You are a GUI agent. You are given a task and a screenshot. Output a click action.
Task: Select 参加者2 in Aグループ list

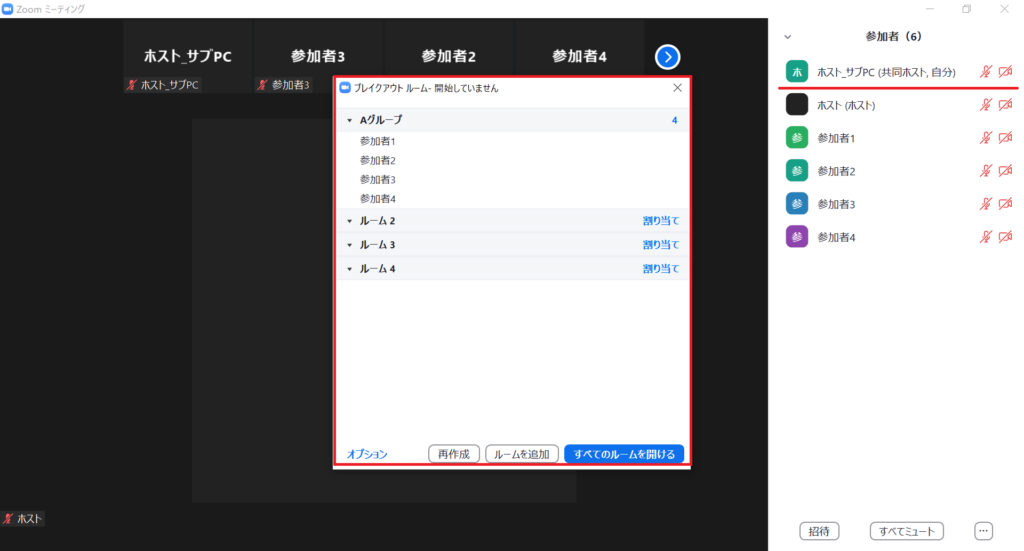click(378, 160)
